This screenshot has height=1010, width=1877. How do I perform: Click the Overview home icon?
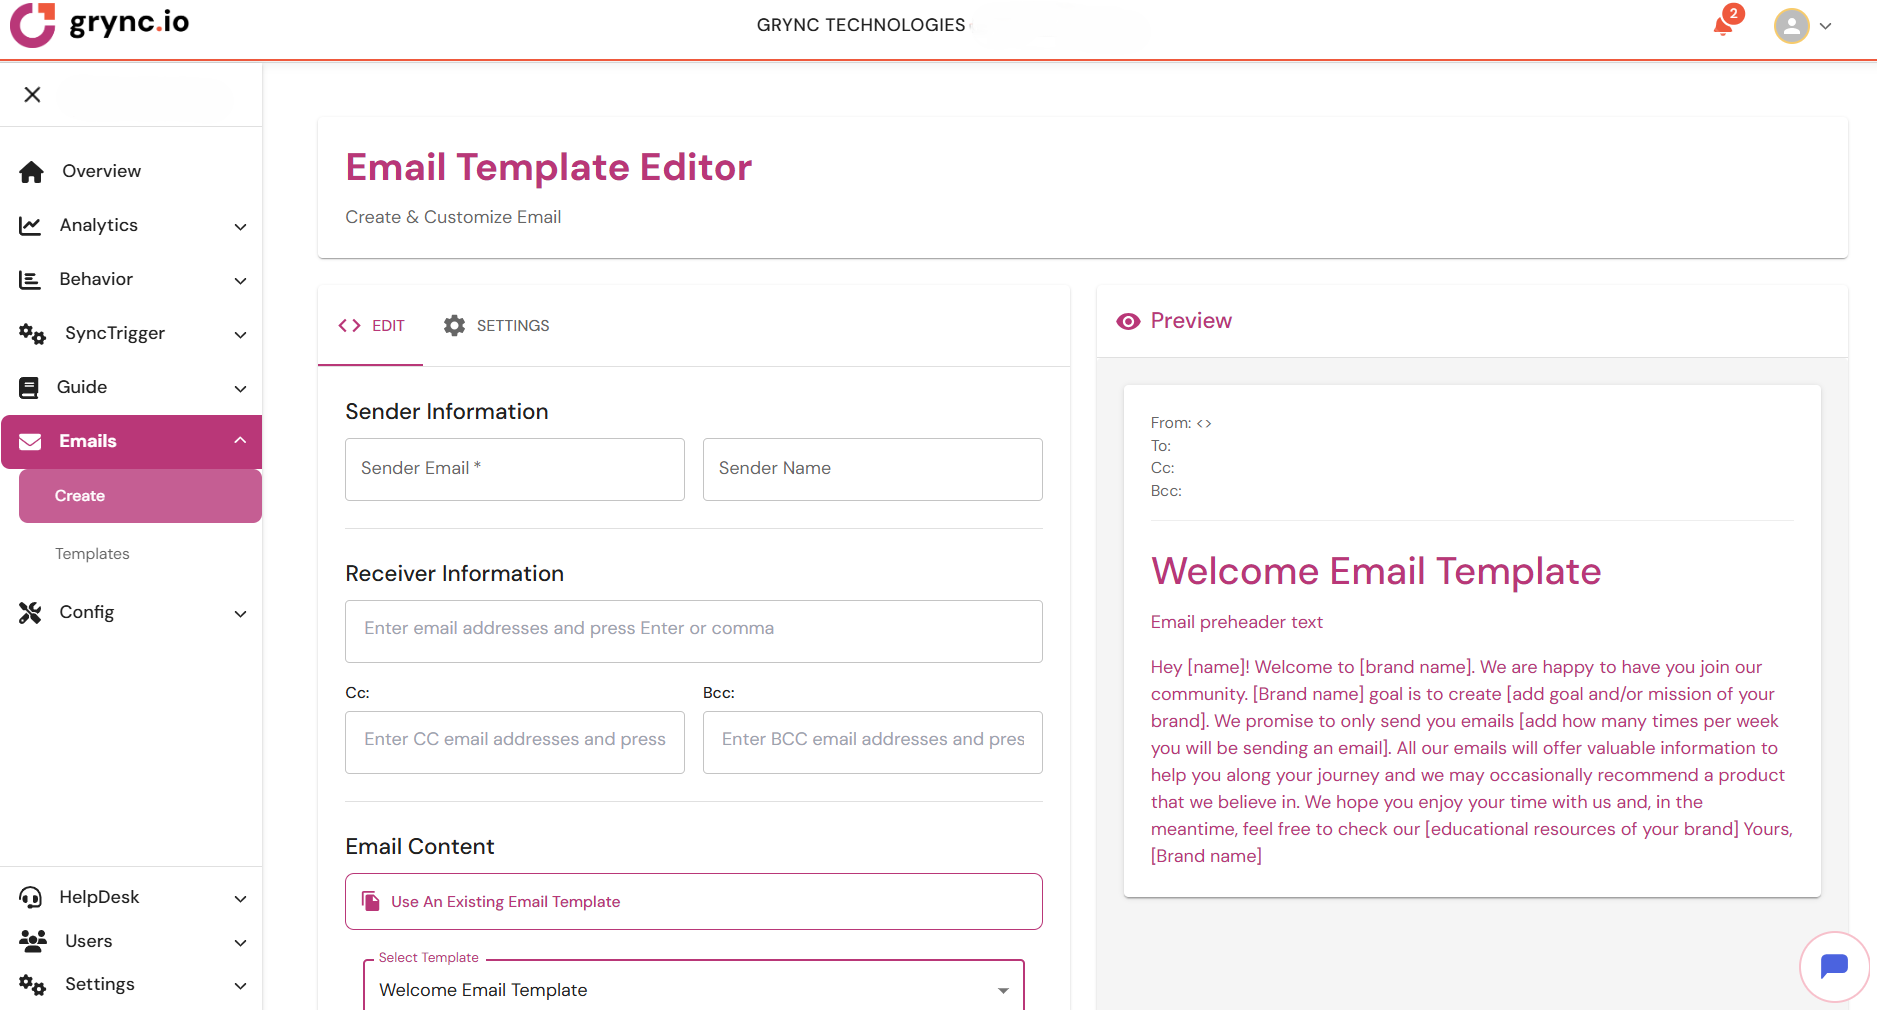pyautogui.click(x=31, y=172)
